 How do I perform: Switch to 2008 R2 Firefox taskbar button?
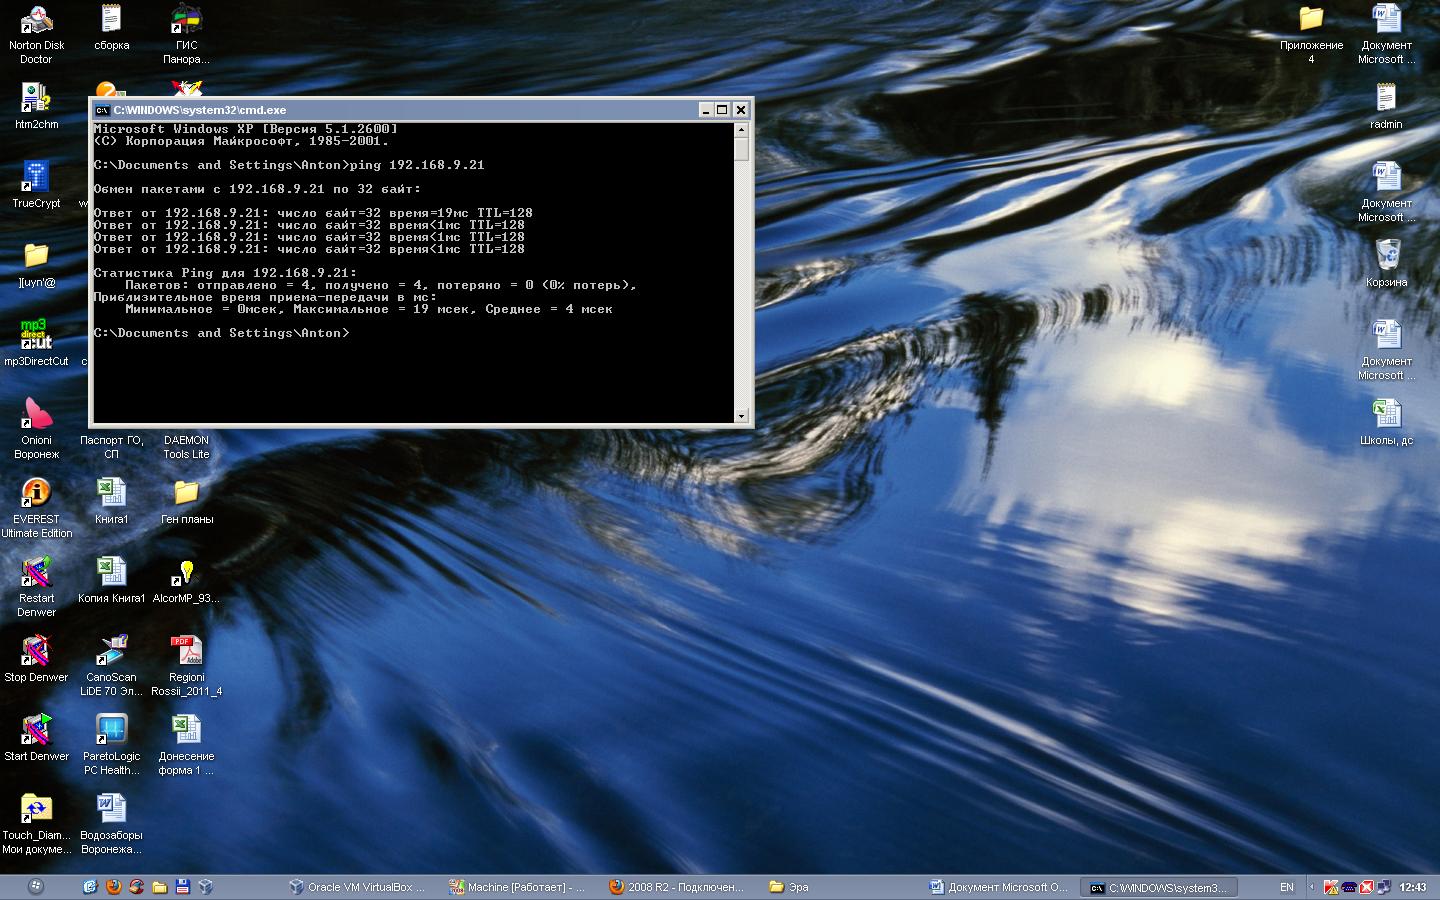[x=677, y=887]
